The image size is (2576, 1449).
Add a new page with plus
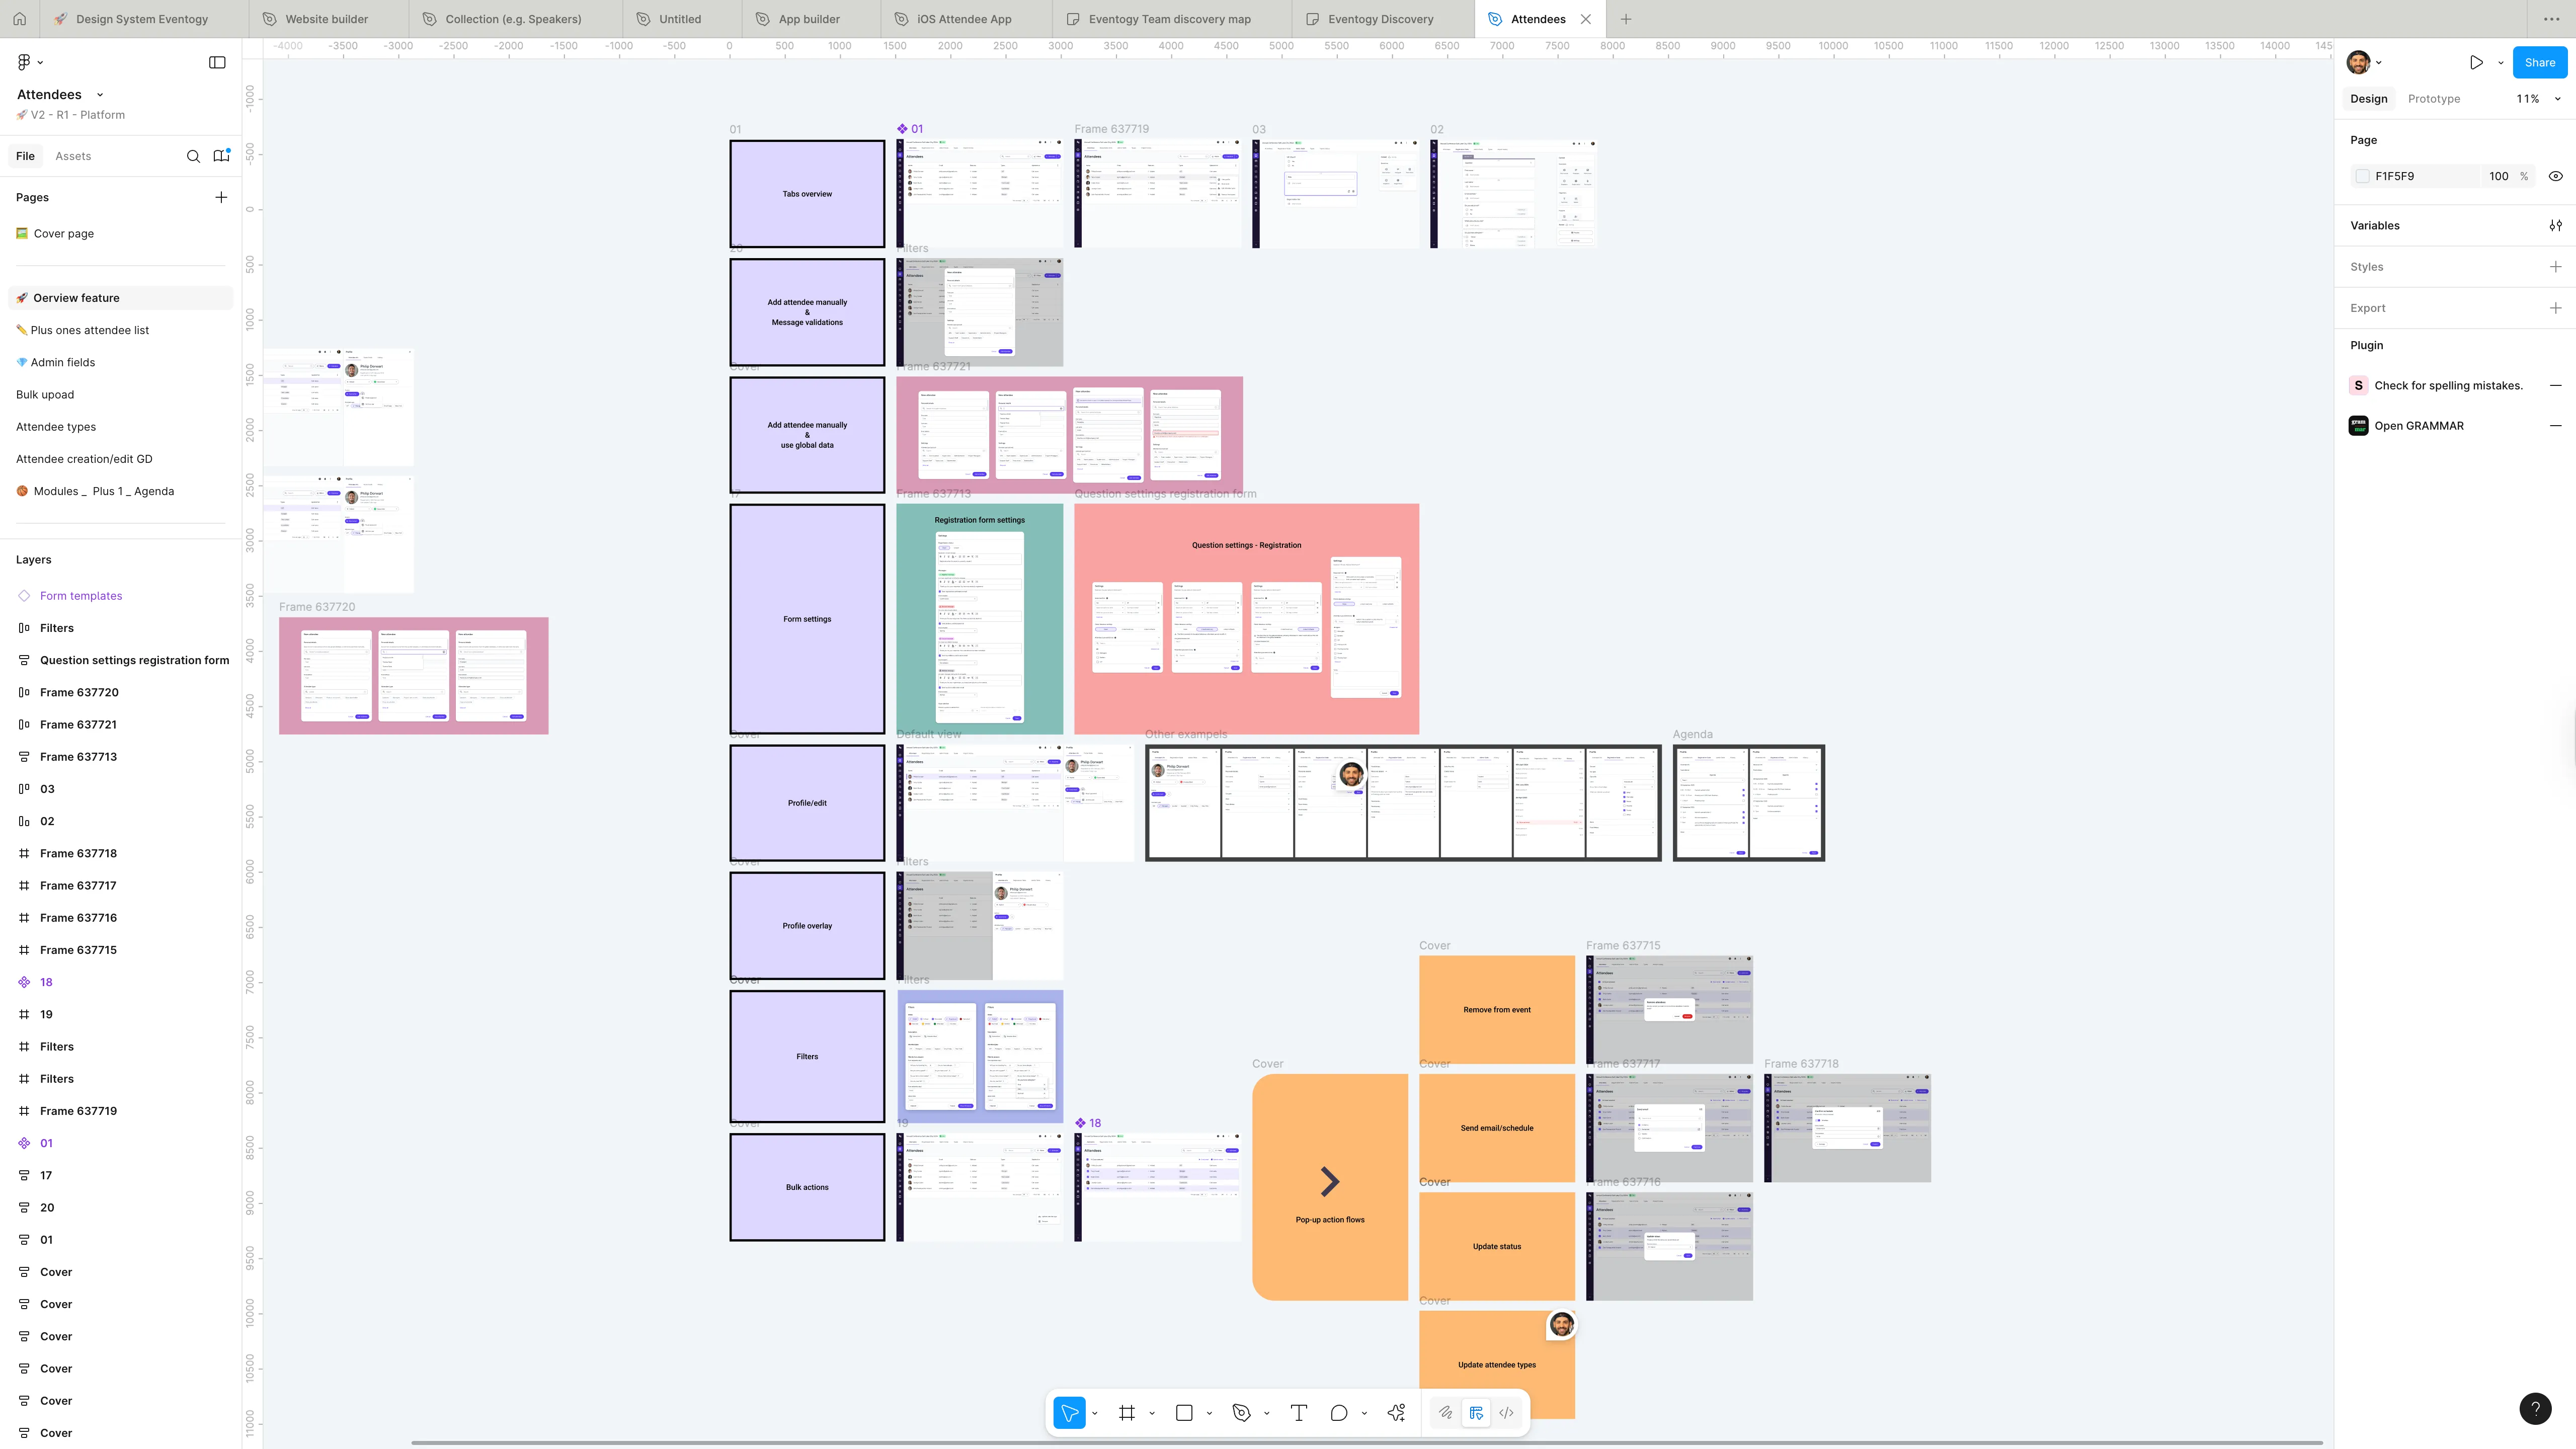pos(221,197)
